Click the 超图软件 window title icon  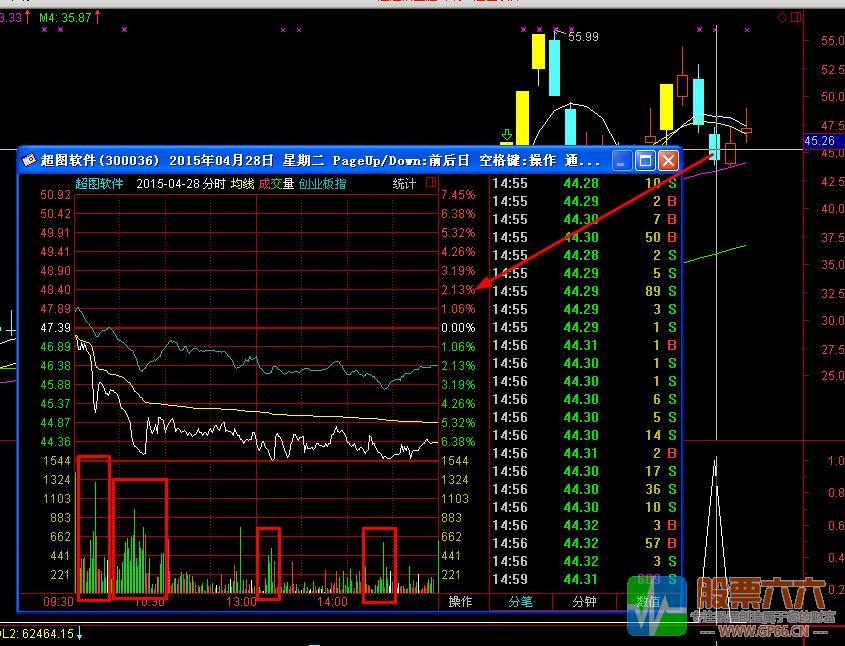29,159
